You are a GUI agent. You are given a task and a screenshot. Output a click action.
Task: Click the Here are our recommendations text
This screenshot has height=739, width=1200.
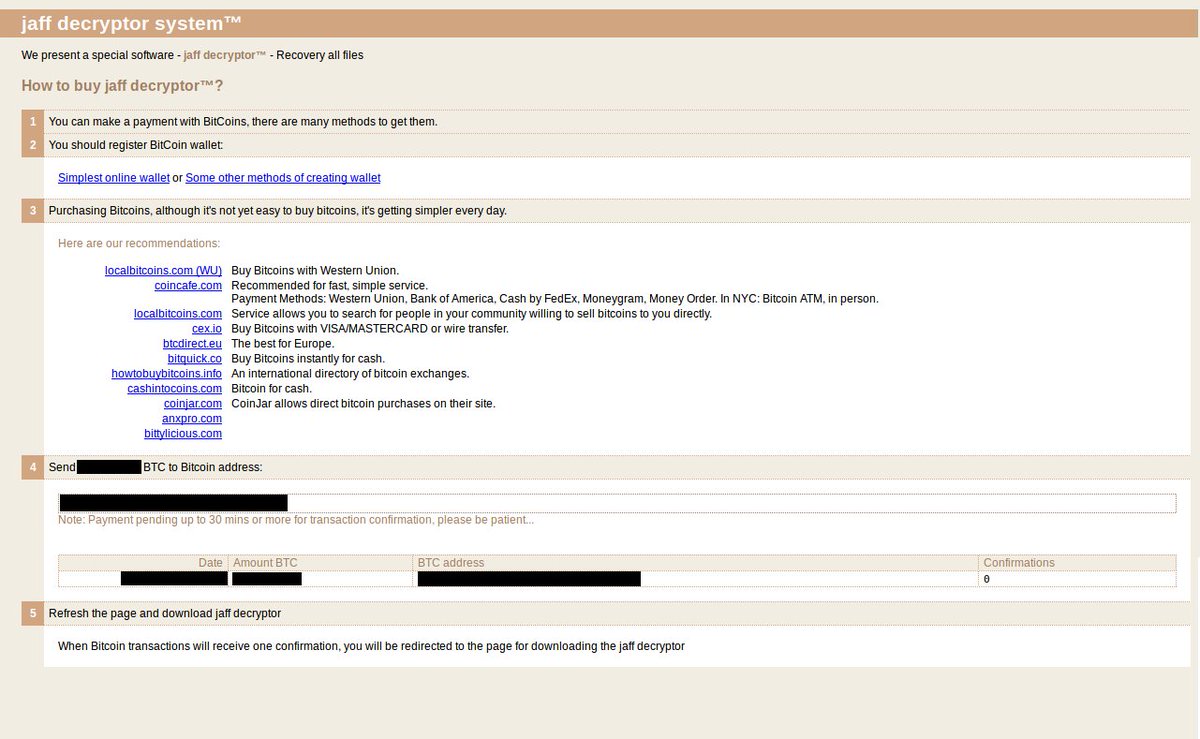139,243
